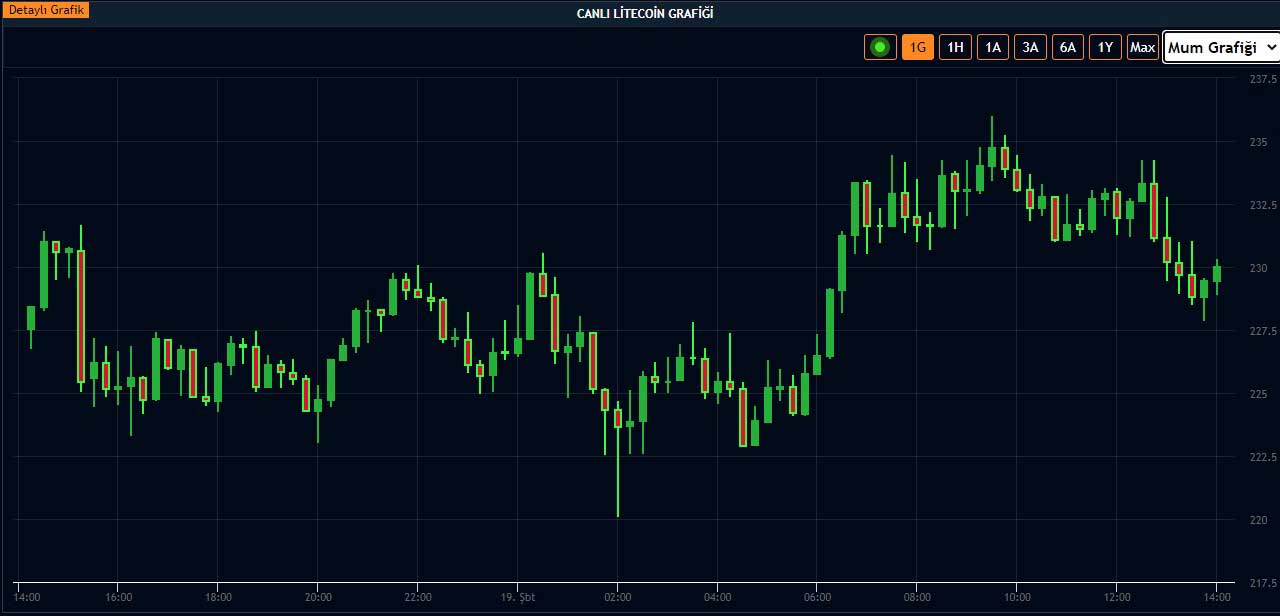Click the 230 price axis label
This screenshot has height=616, width=1280.
click(1258, 268)
